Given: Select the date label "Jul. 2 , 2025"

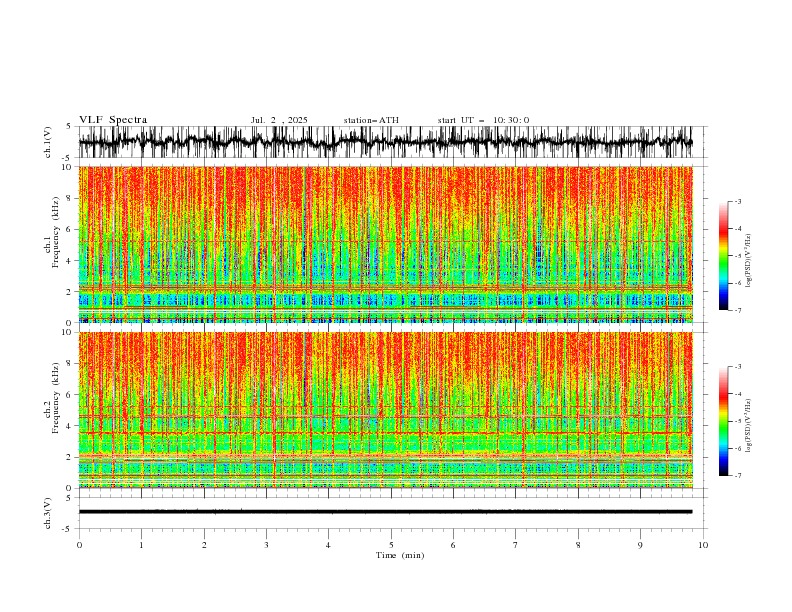Looking at the screenshot, I should point(279,120).
